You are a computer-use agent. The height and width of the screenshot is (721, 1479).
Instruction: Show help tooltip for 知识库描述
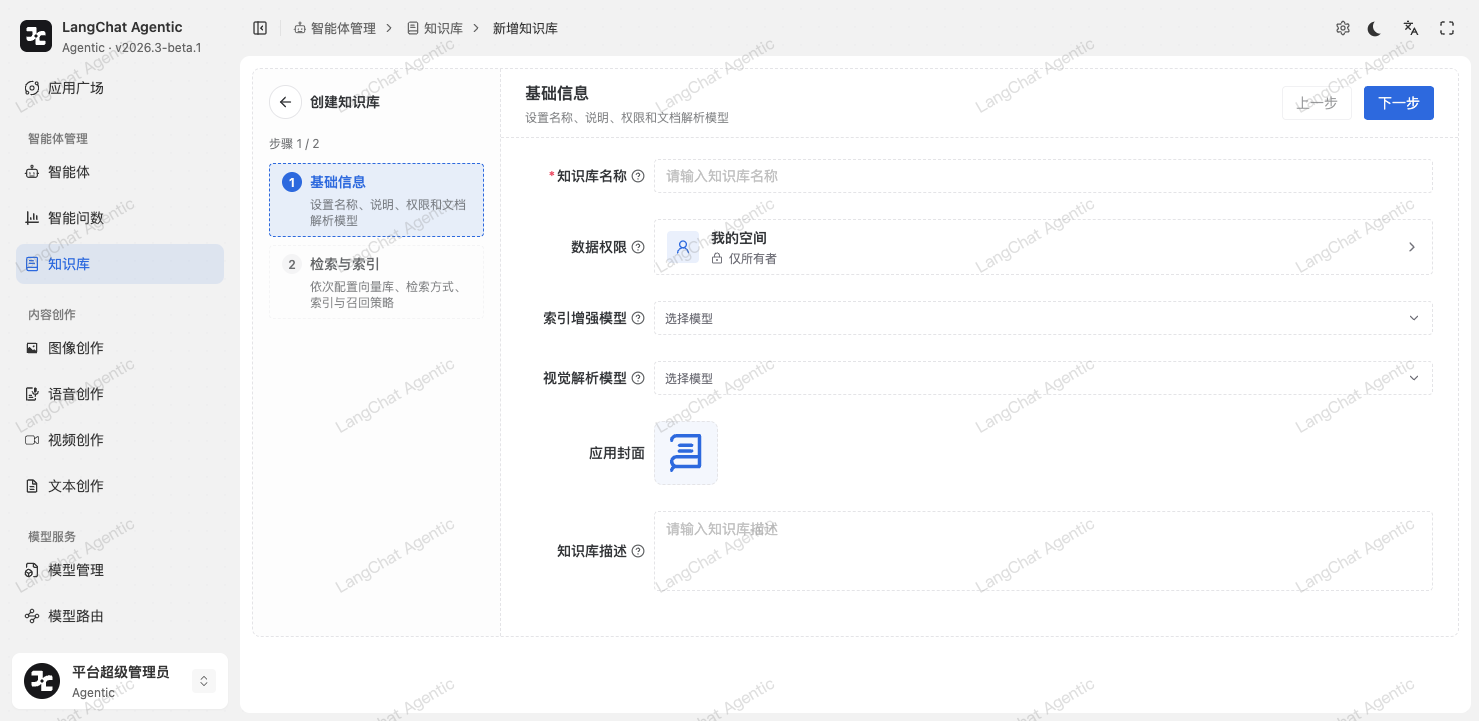pos(638,551)
